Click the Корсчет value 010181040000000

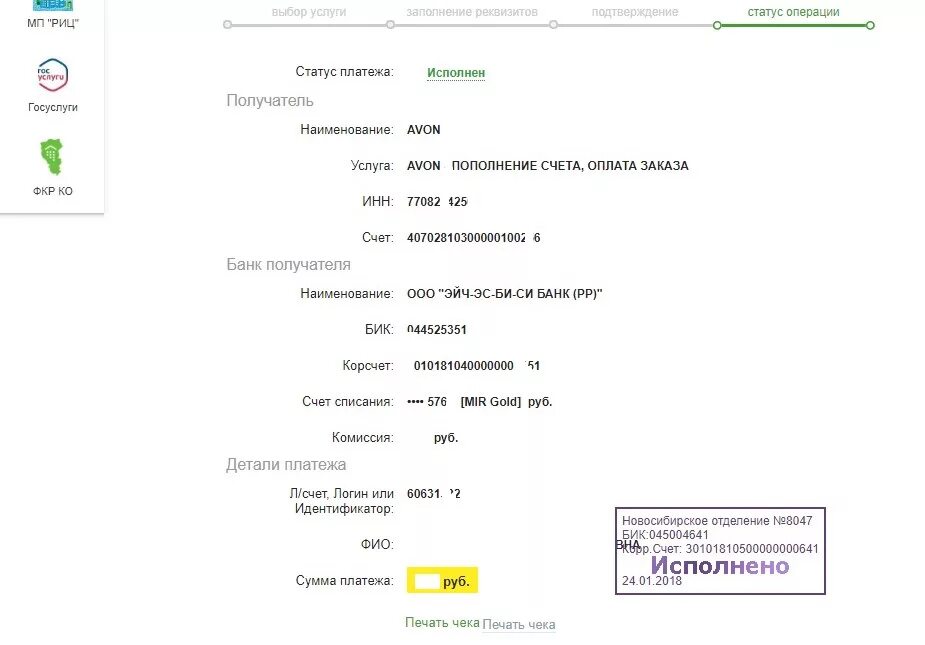click(x=476, y=366)
